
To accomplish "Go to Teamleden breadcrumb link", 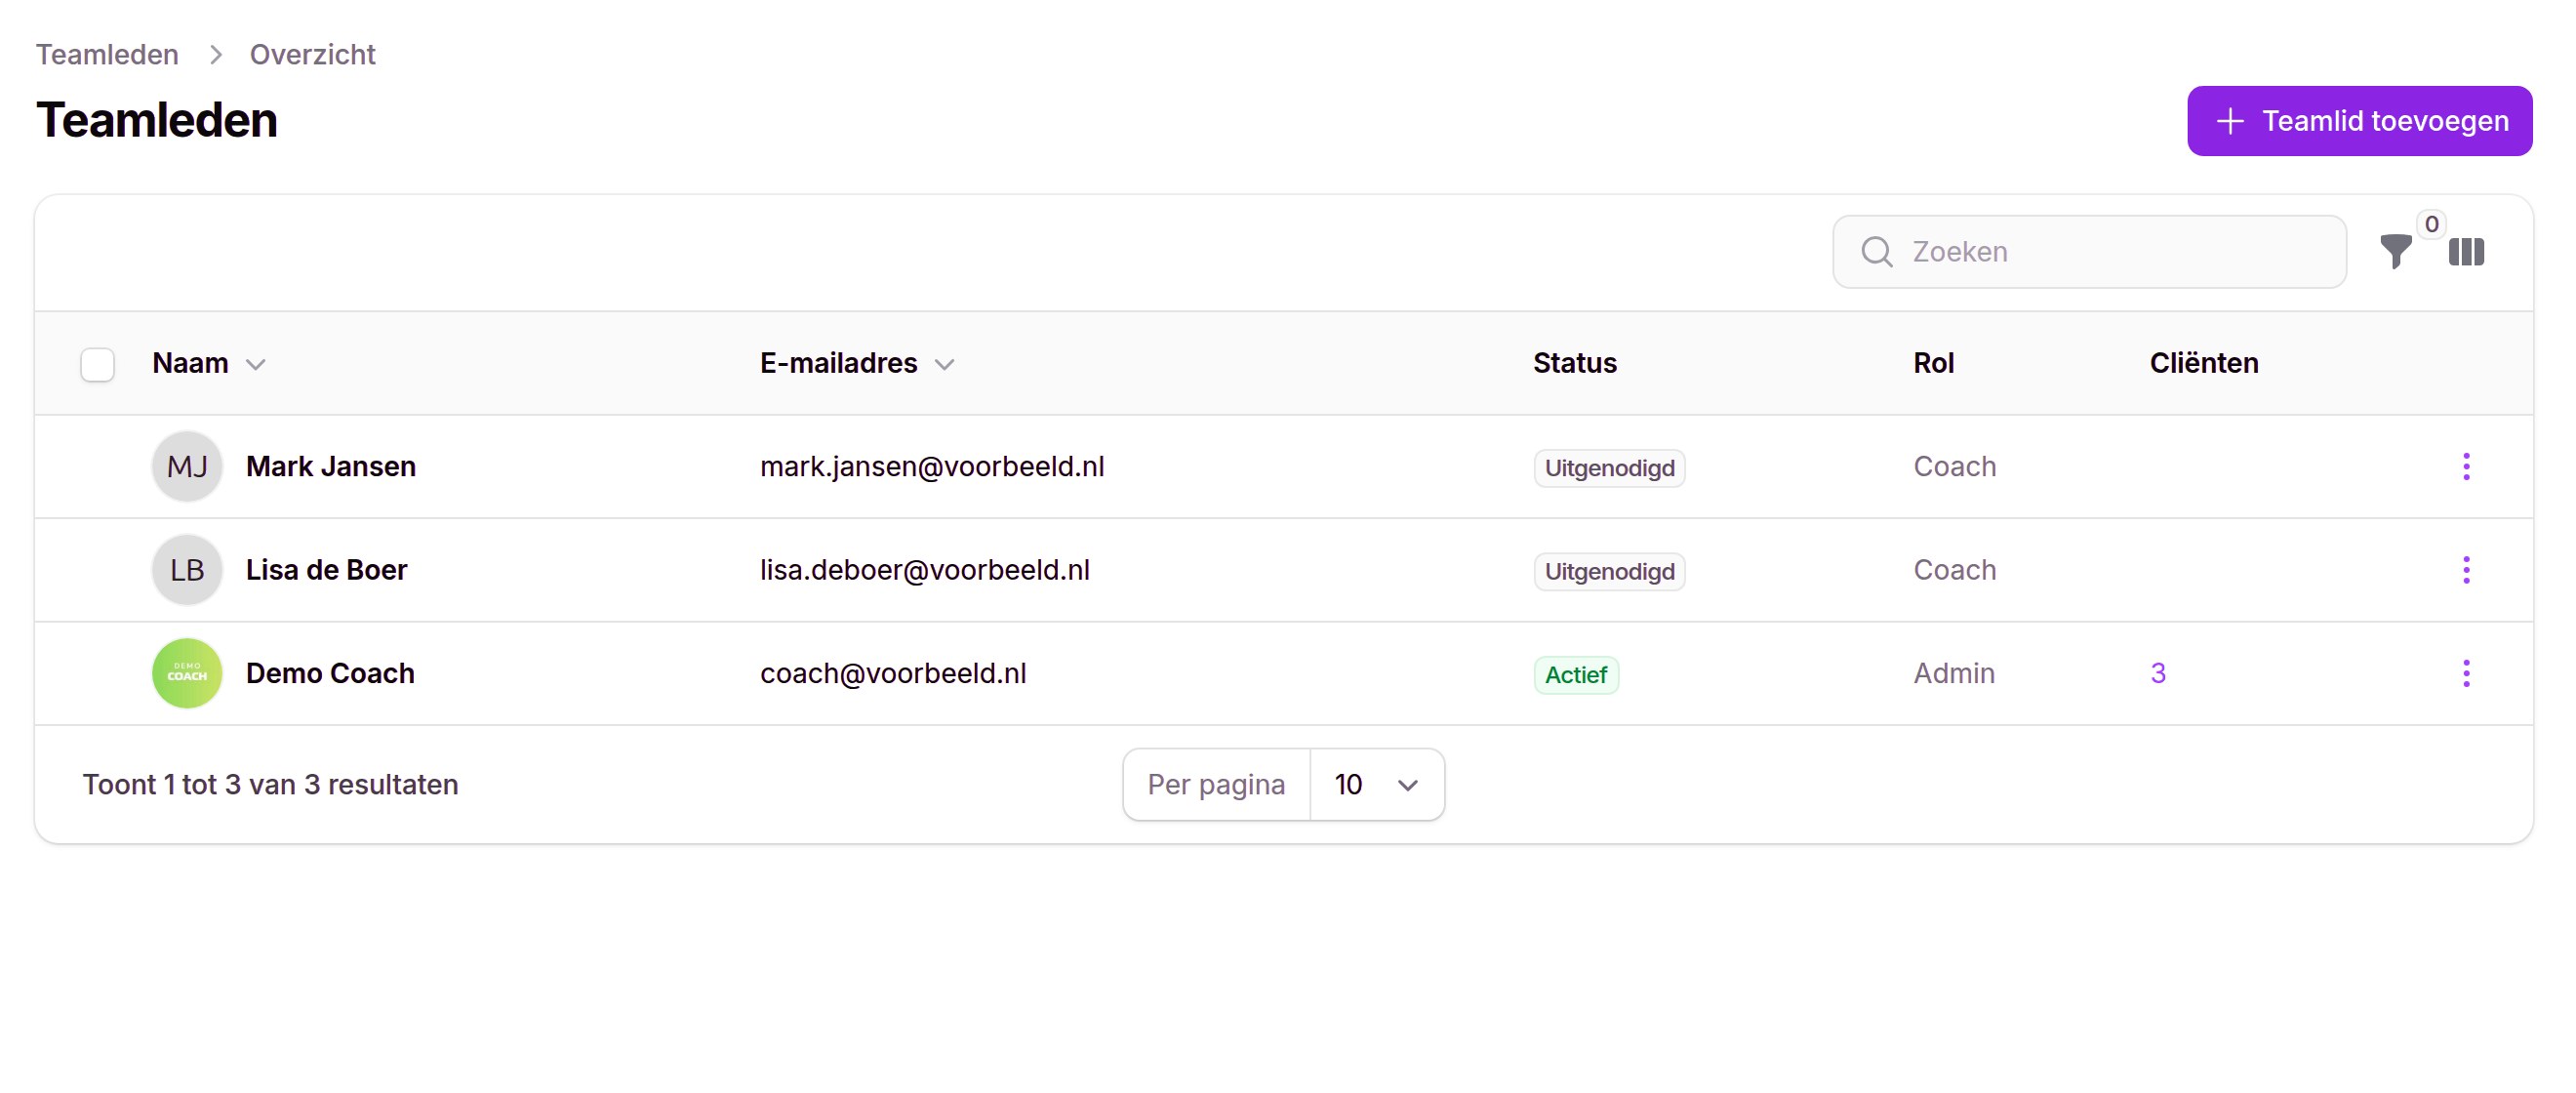I will click(107, 54).
